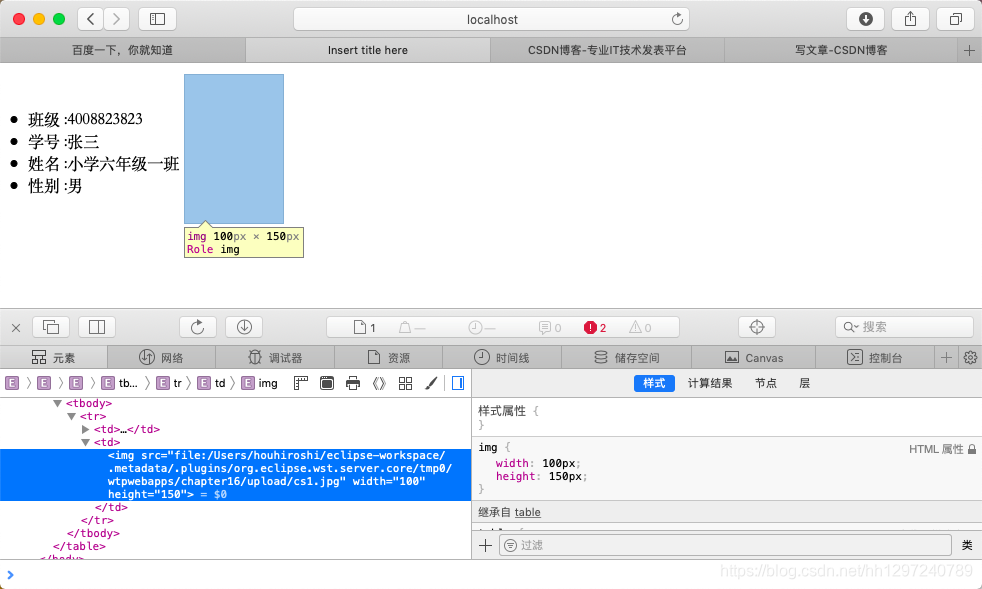The height and width of the screenshot is (589, 982).
Task: Toggle paint flashing brush icon
Action: (x=431, y=383)
